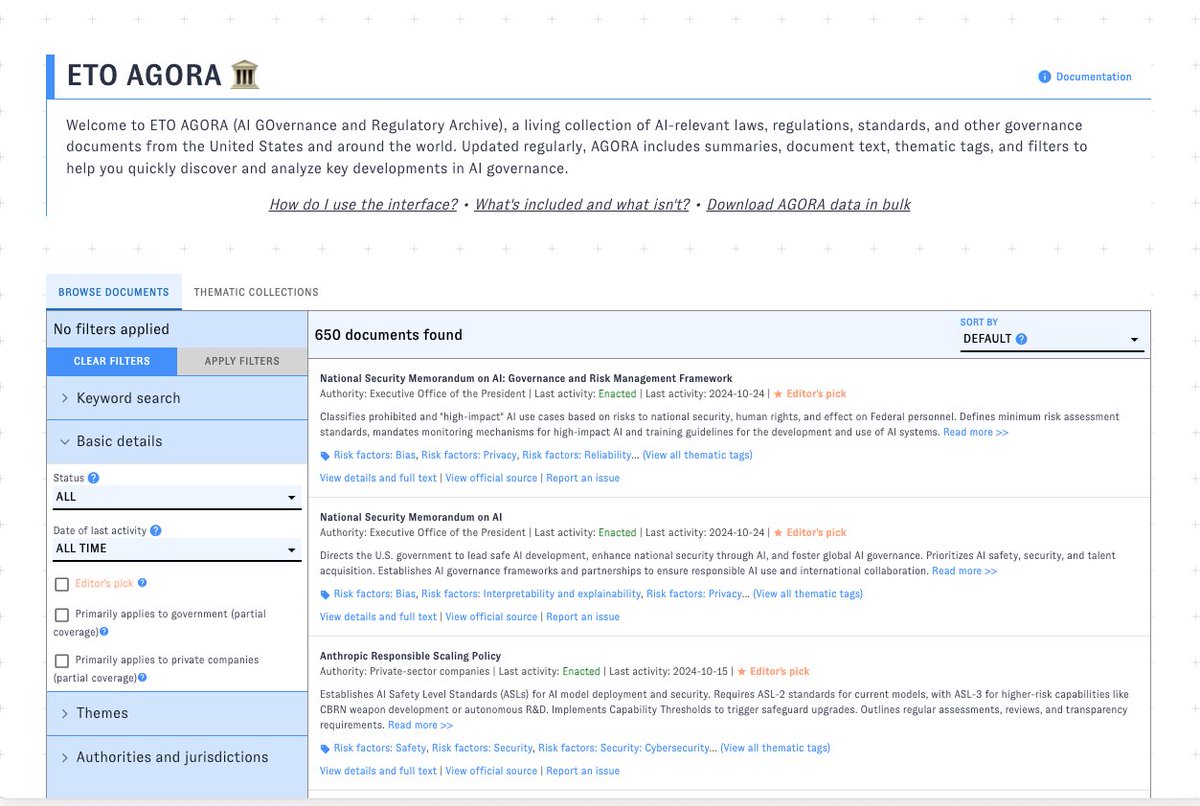
Task: Click the tag icon beside Anthropic policy risk factors
Action: tap(323, 747)
